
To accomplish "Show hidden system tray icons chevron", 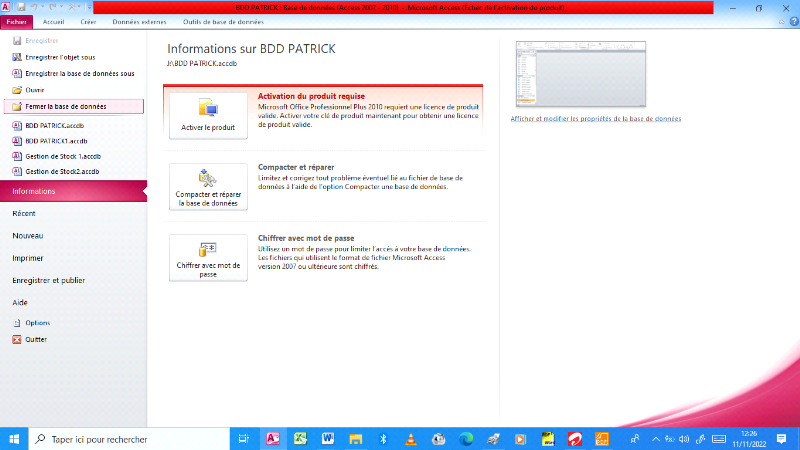I will click(x=656, y=439).
